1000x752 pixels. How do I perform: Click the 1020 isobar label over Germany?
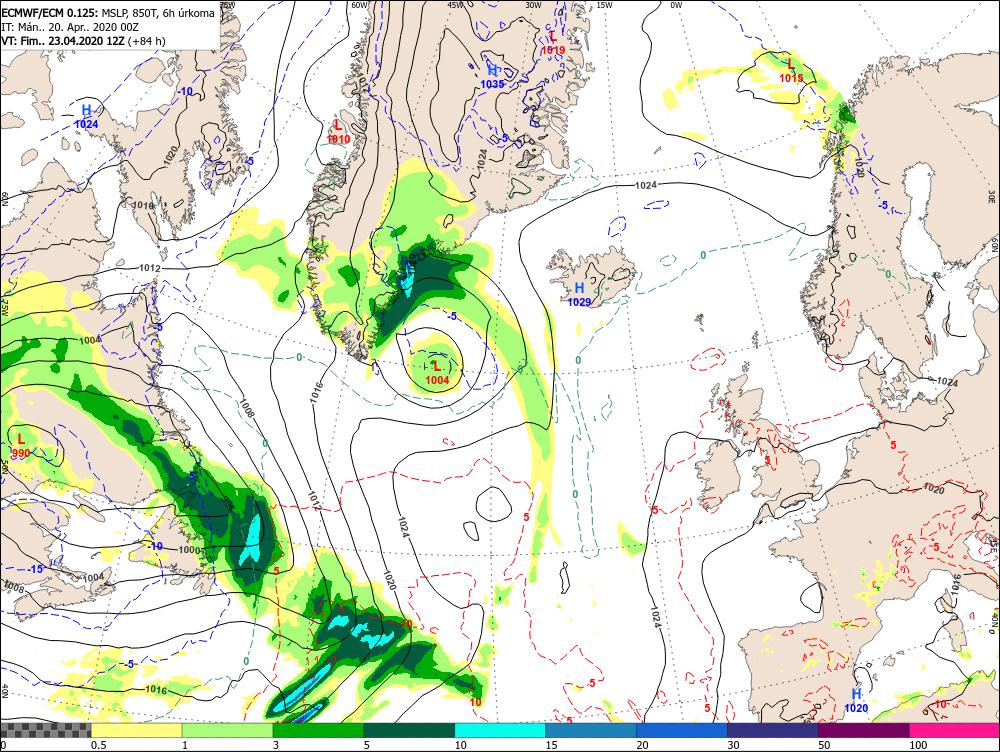[933, 489]
